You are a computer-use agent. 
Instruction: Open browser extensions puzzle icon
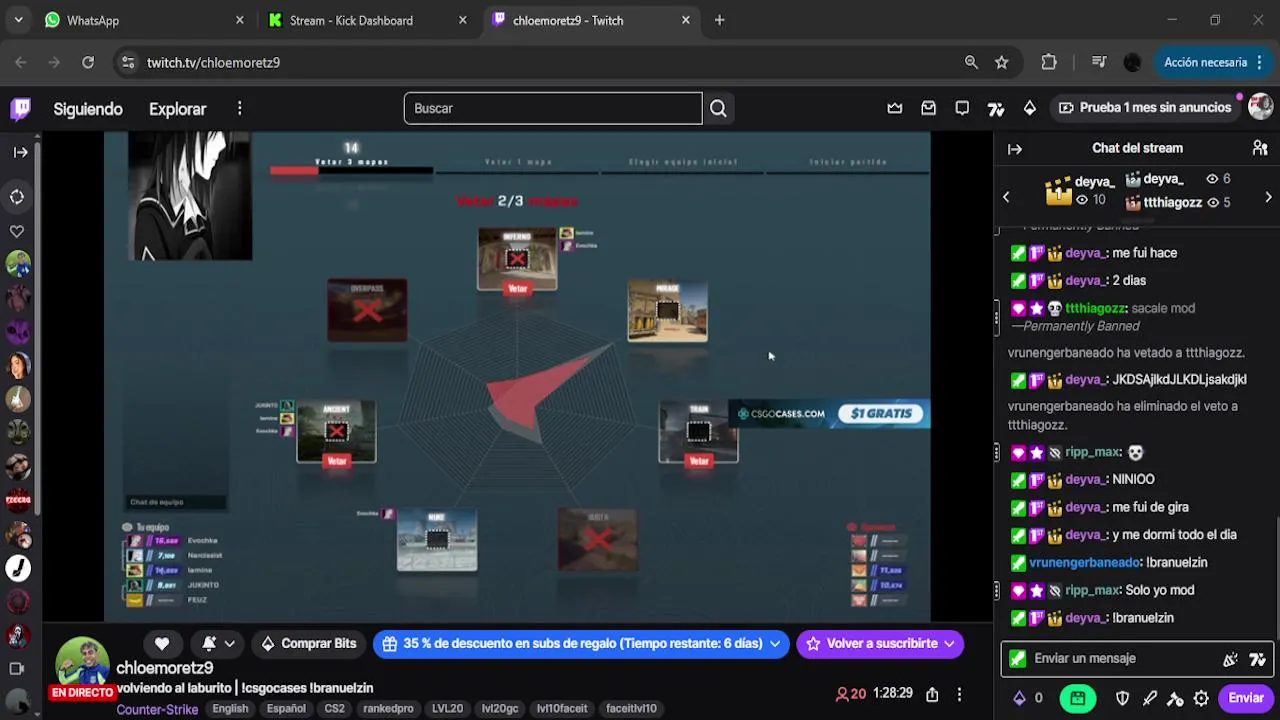click(1049, 62)
